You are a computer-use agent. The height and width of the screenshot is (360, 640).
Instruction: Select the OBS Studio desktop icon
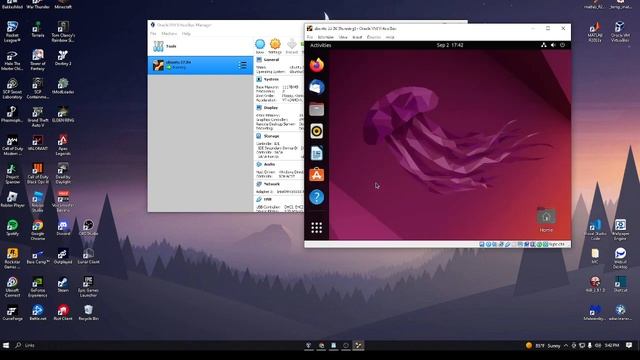[88, 228]
